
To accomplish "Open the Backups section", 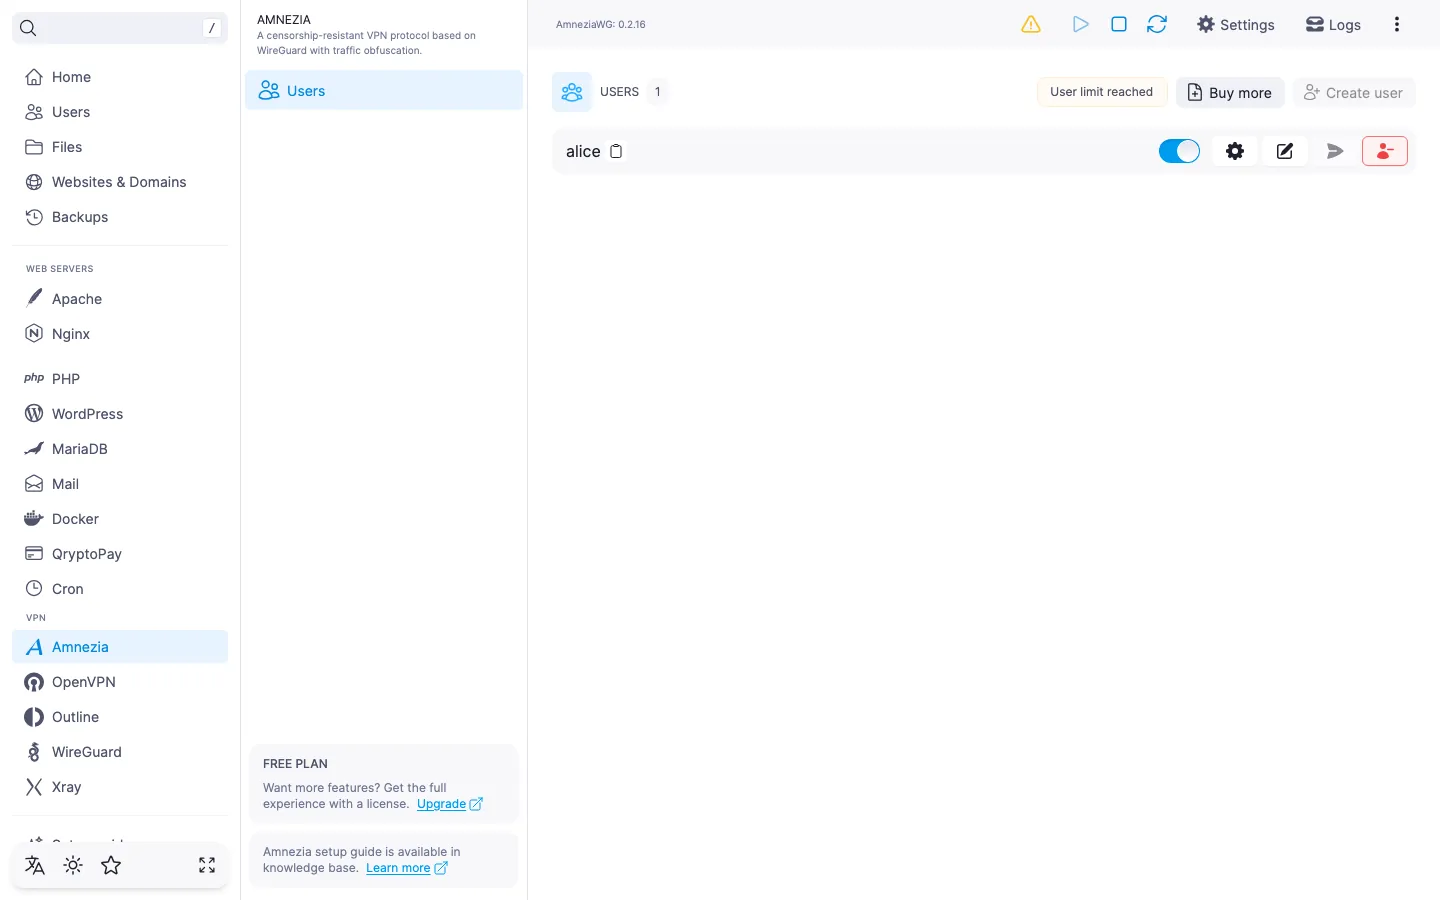I will [120, 217].
